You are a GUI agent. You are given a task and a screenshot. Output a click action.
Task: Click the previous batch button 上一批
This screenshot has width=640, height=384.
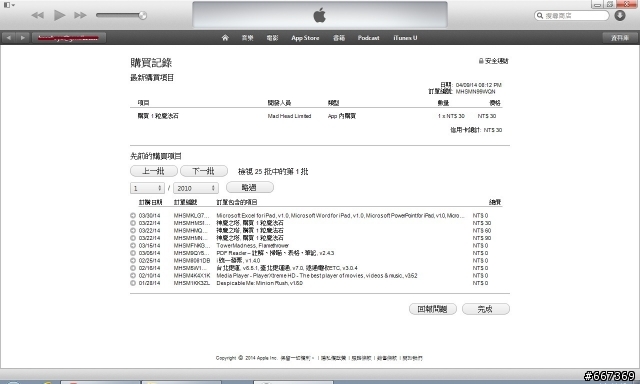[154, 171]
